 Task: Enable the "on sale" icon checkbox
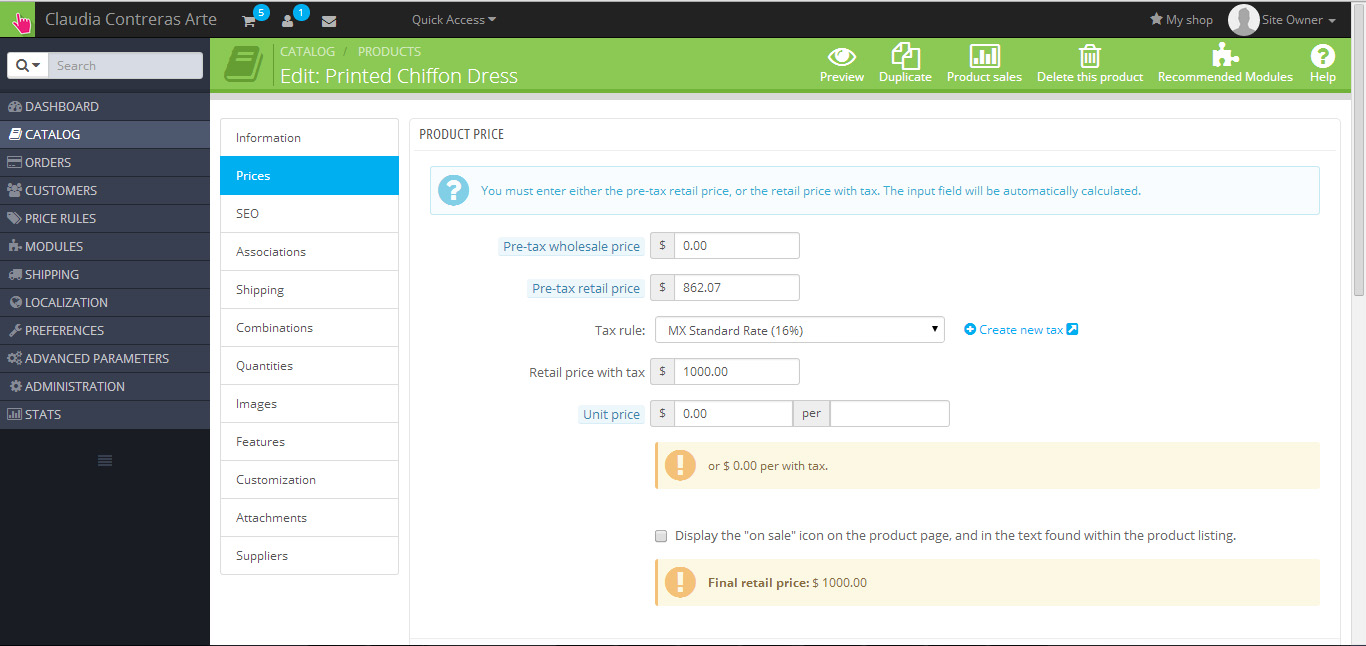click(x=661, y=536)
